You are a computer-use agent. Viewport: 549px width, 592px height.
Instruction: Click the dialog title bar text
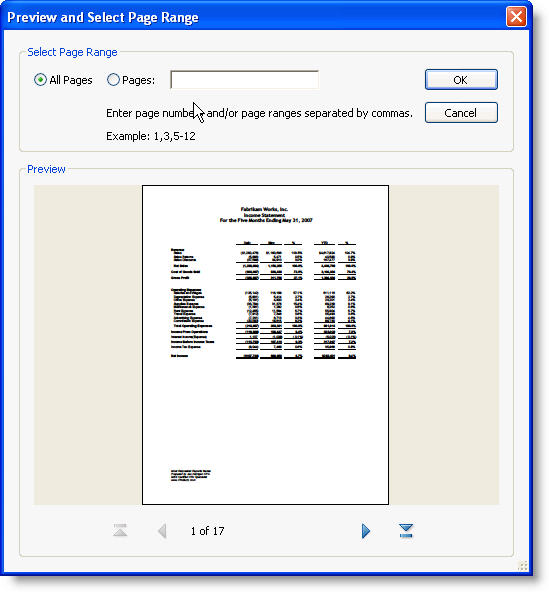point(103,17)
